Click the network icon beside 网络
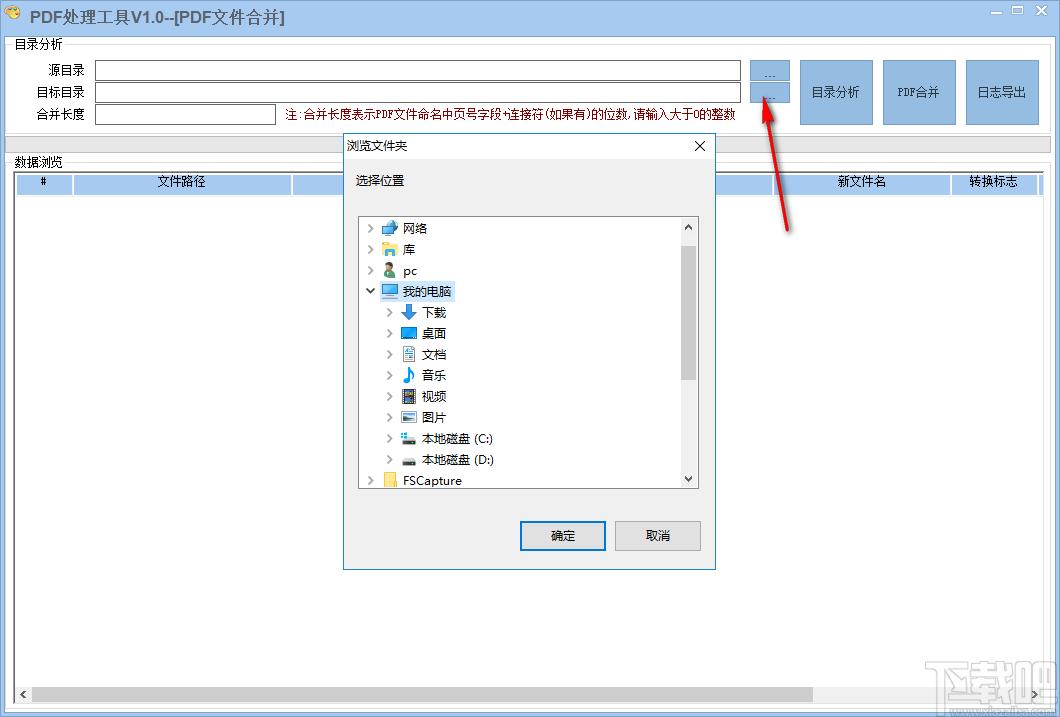 coord(389,228)
